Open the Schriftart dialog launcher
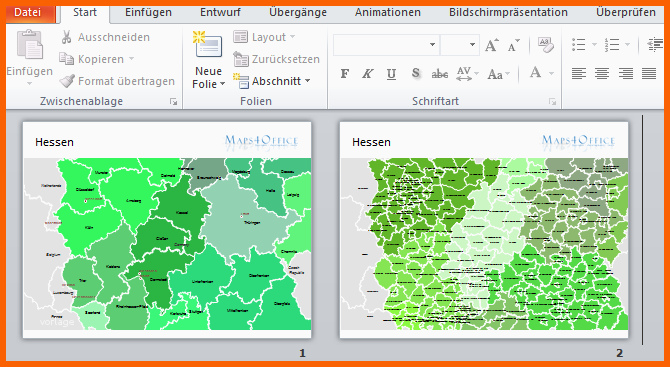The width and height of the screenshot is (670, 367). click(x=552, y=102)
